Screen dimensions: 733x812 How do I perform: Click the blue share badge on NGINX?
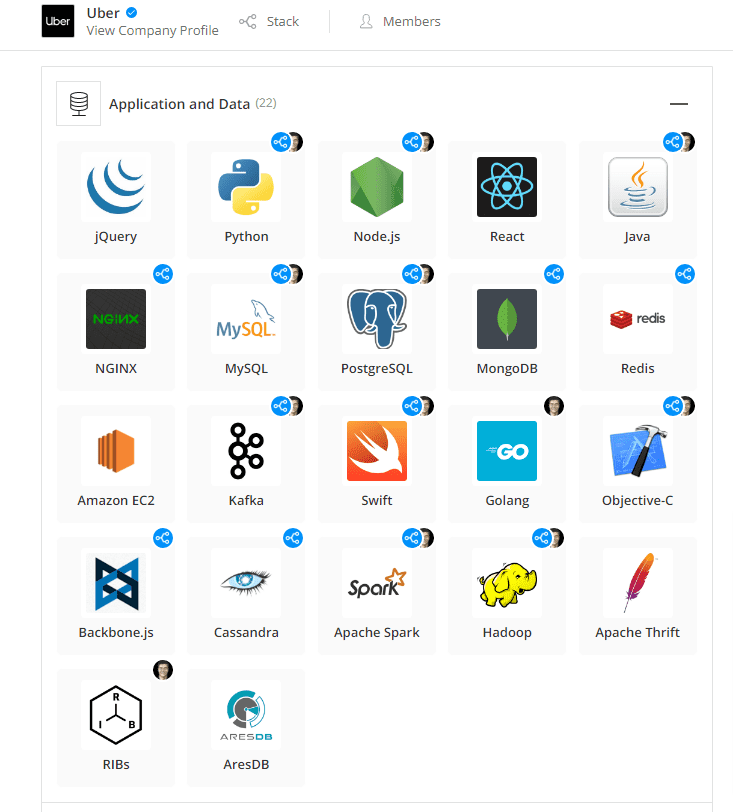163,274
